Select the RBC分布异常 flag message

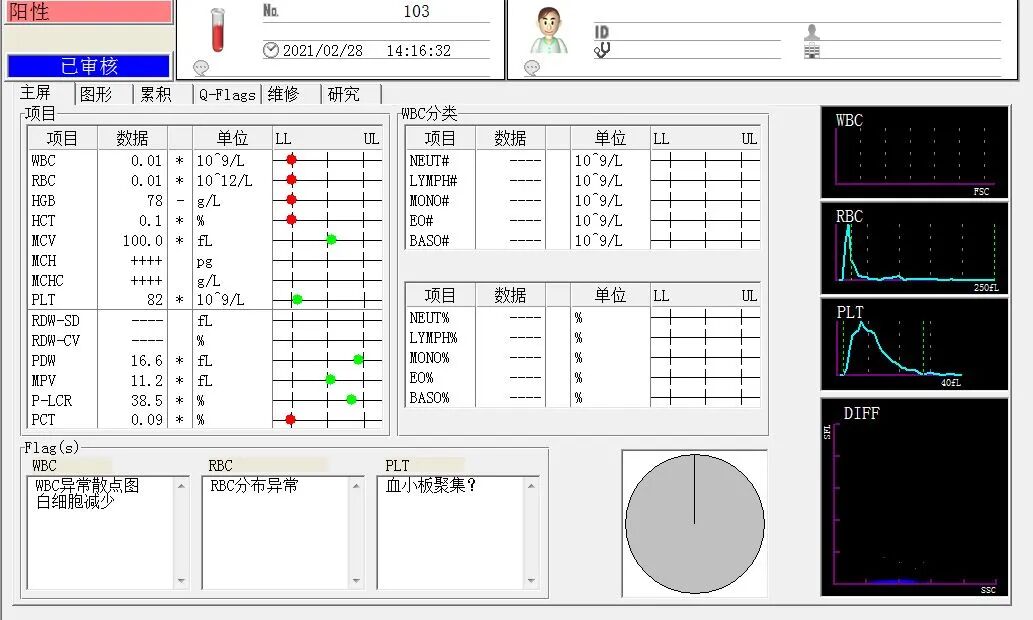click(254, 486)
